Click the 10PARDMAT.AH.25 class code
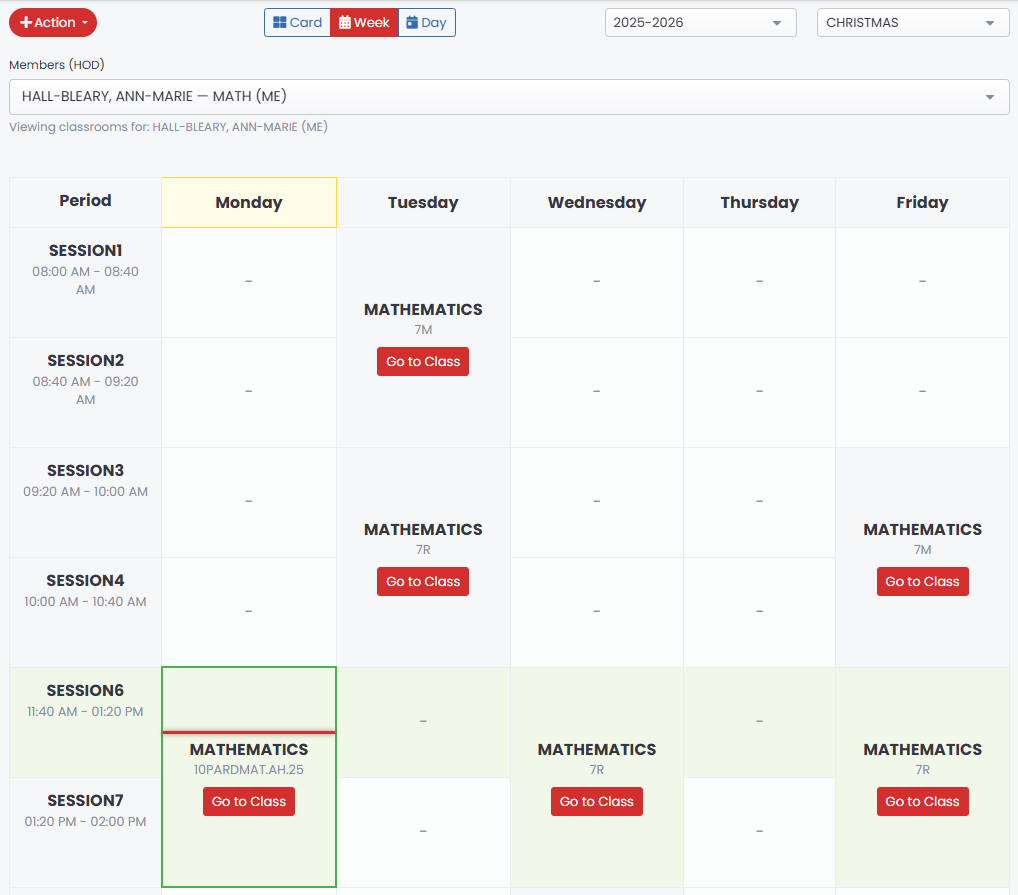 click(249, 770)
